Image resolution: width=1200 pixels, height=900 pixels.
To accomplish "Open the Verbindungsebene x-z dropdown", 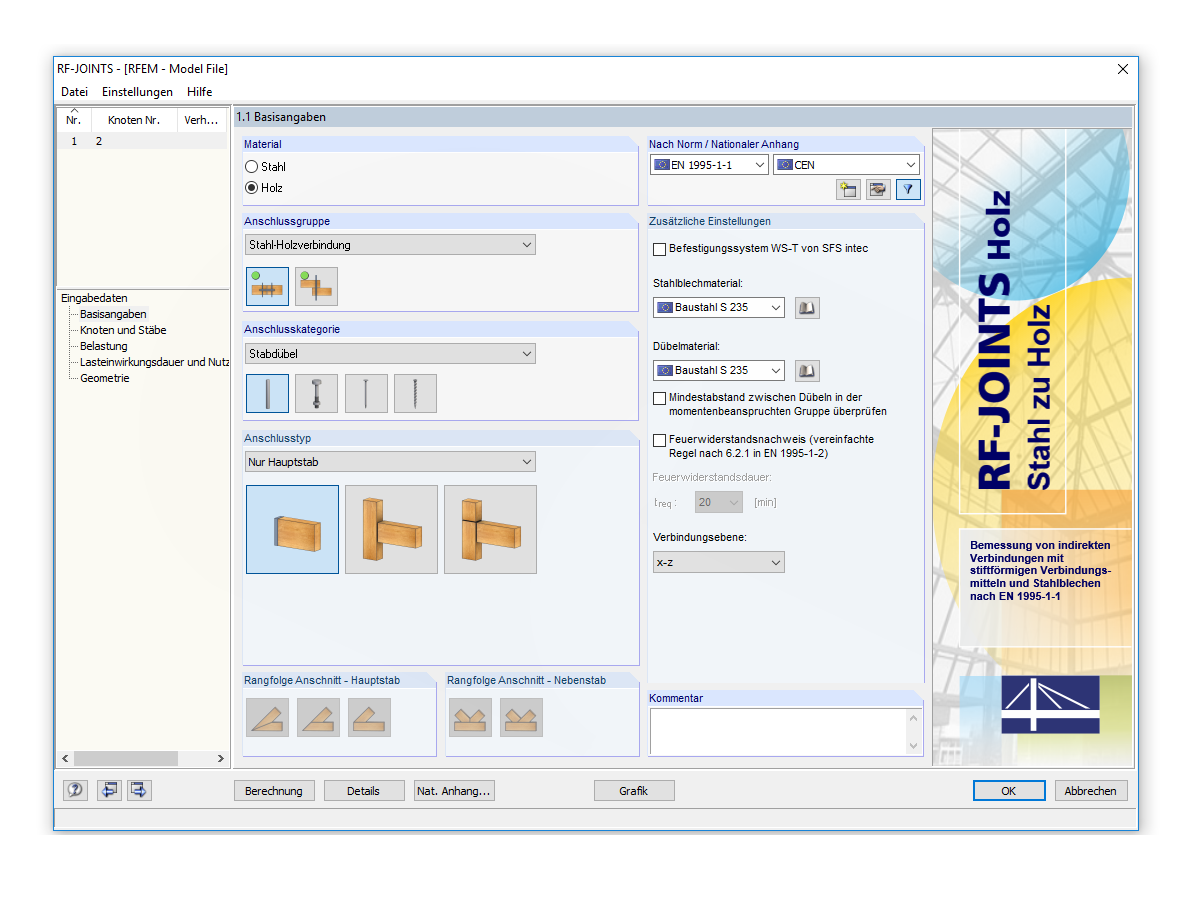I will [718, 563].
